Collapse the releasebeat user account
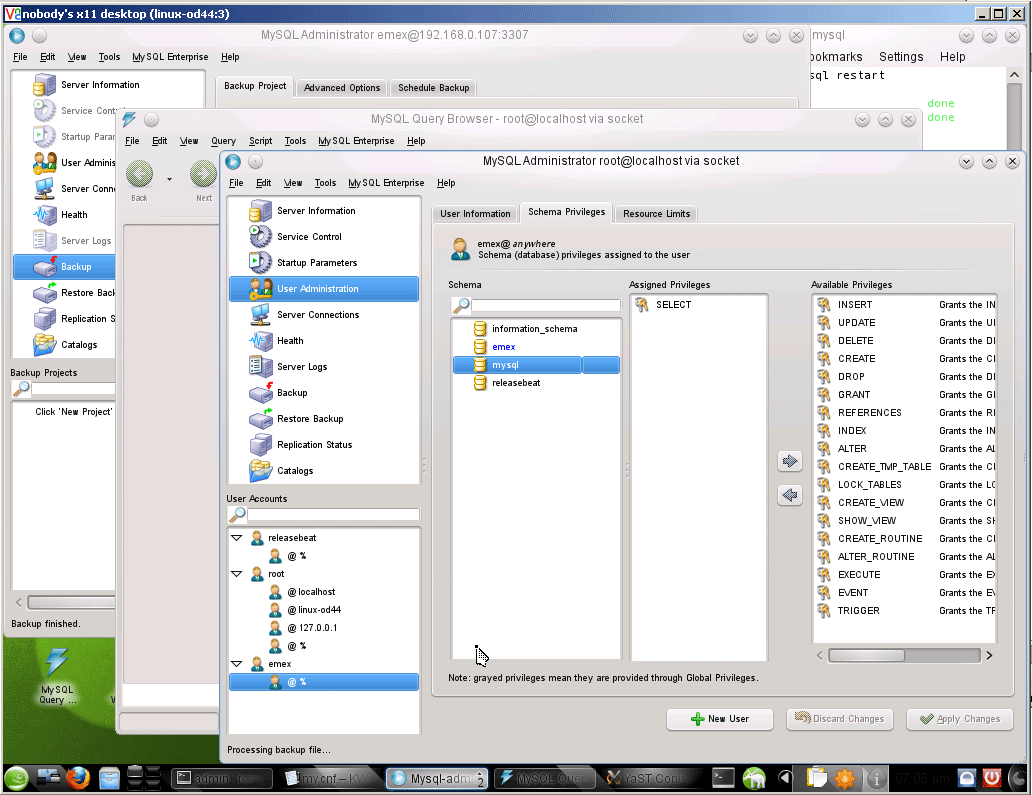 coord(237,538)
